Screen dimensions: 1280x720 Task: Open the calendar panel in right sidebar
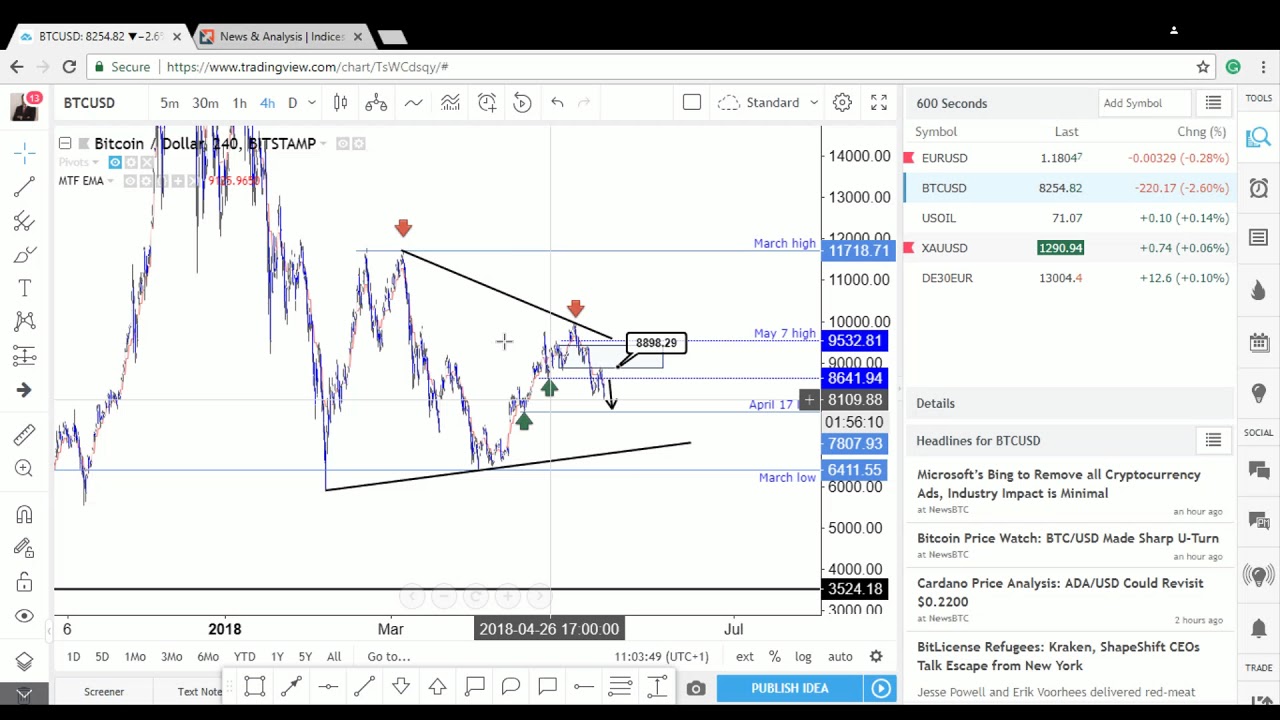1259,342
